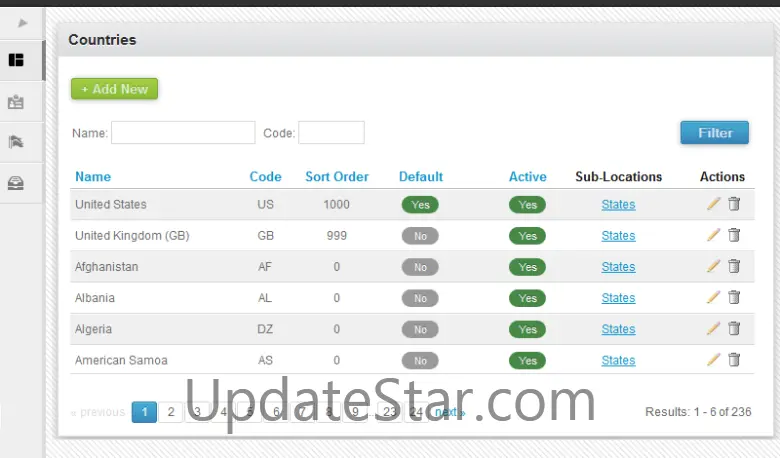This screenshot has height=458, width=780.
Task: Open the dashboard grid icon in sidebar
Action: 16,60
